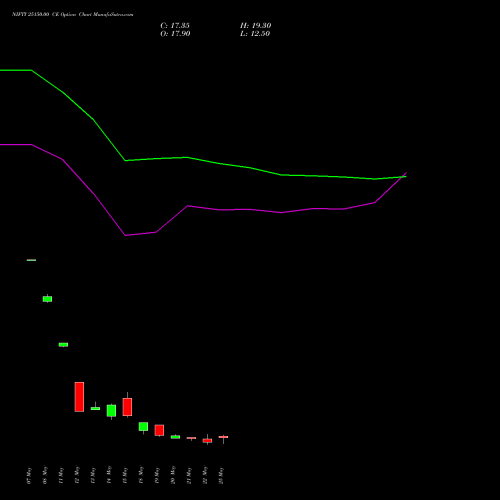500x500 pixels.
Task: Click the 11 May date label
Action: pos(61,476)
